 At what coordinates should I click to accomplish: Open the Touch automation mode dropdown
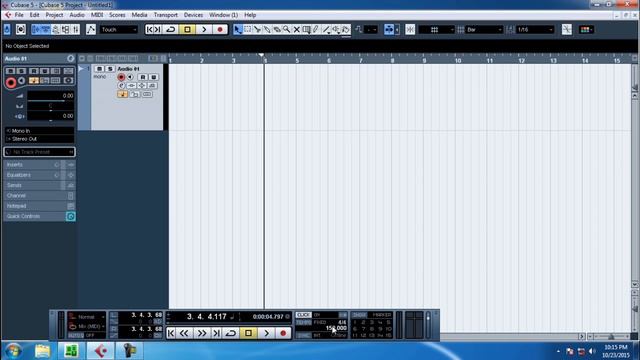tap(119, 29)
